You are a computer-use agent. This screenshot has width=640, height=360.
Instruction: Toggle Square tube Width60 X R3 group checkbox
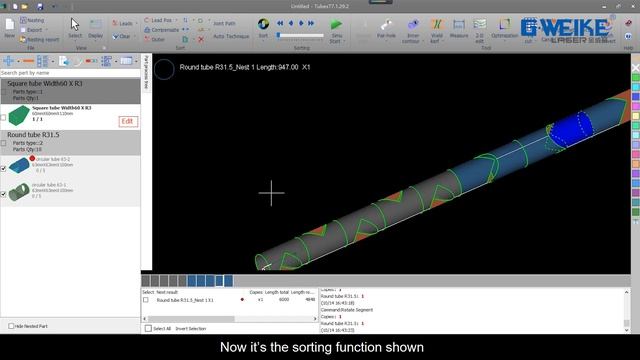click(4, 93)
